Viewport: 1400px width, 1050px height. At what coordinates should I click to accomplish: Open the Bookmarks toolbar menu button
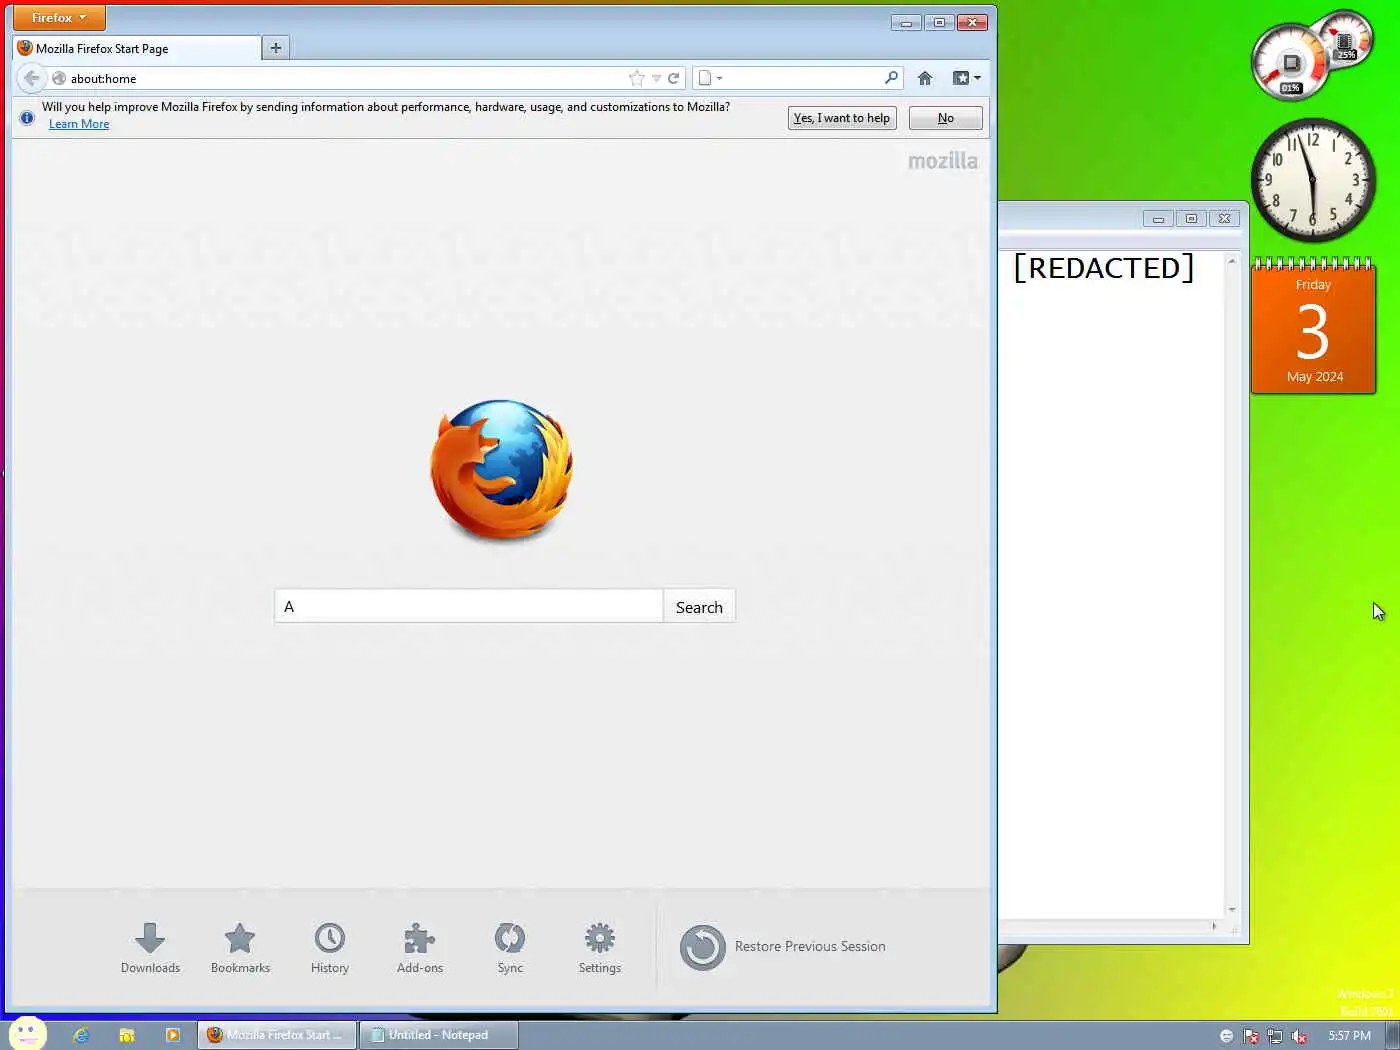(x=966, y=78)
